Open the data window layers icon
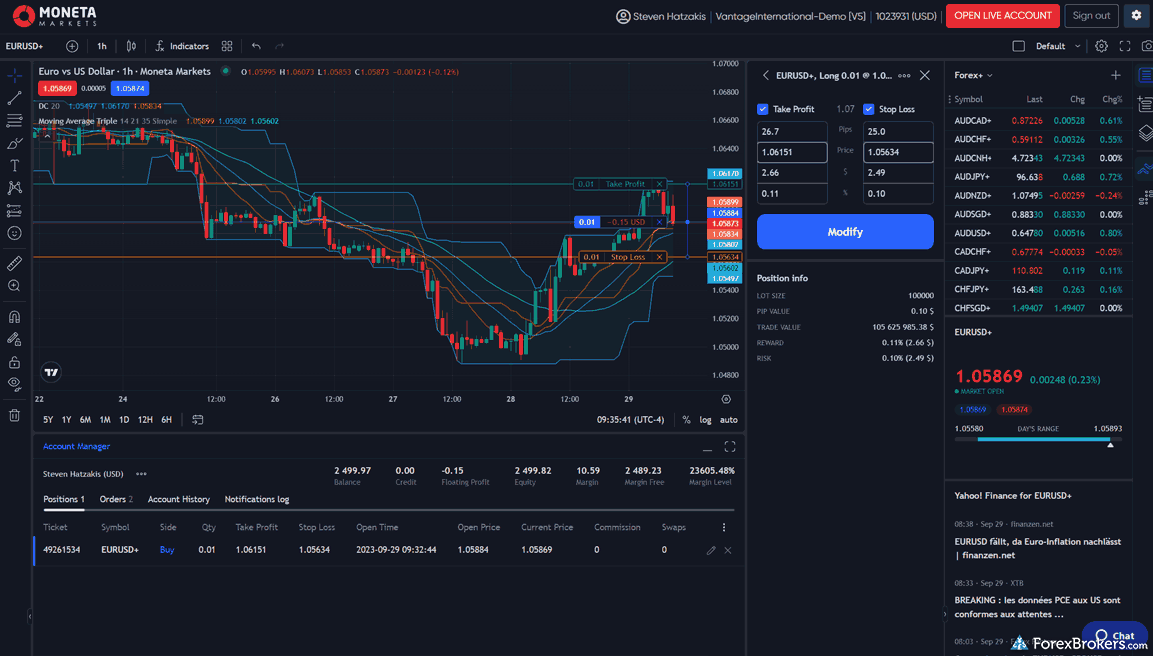1153x656 pixels. (1145, 133)
